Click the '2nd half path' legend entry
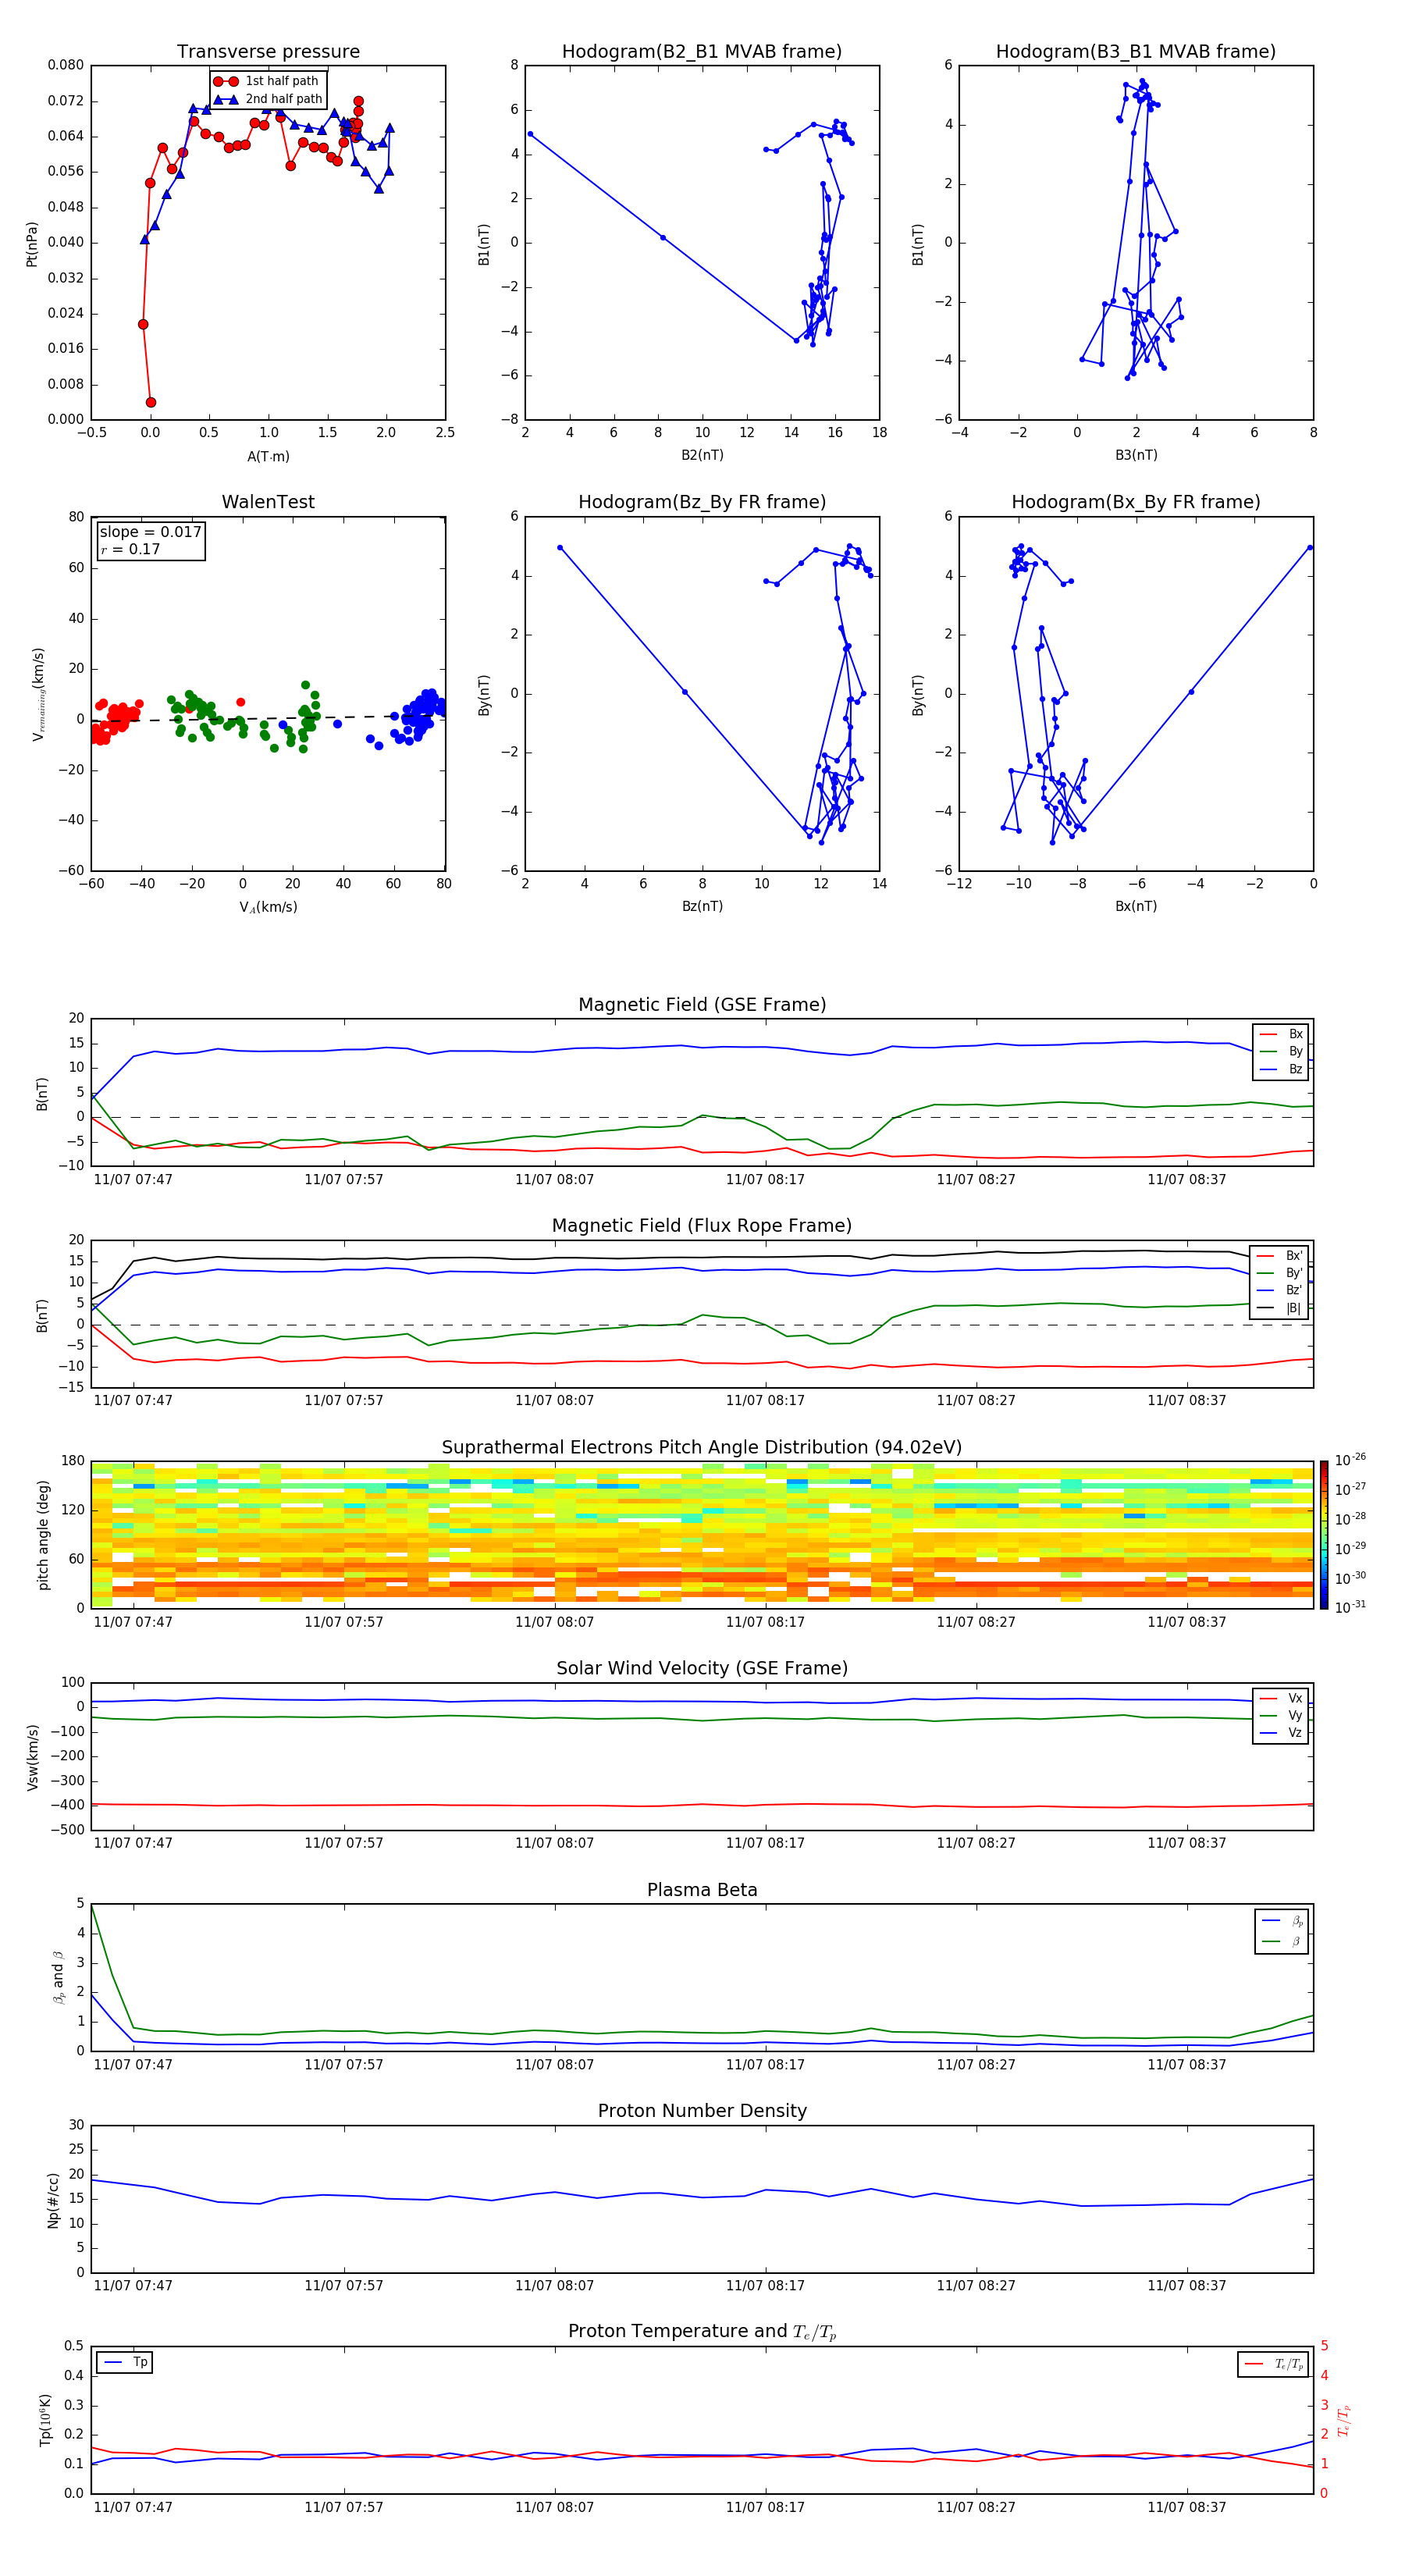This screenshot has height=2576, width=1405. (x=268, y=99)
